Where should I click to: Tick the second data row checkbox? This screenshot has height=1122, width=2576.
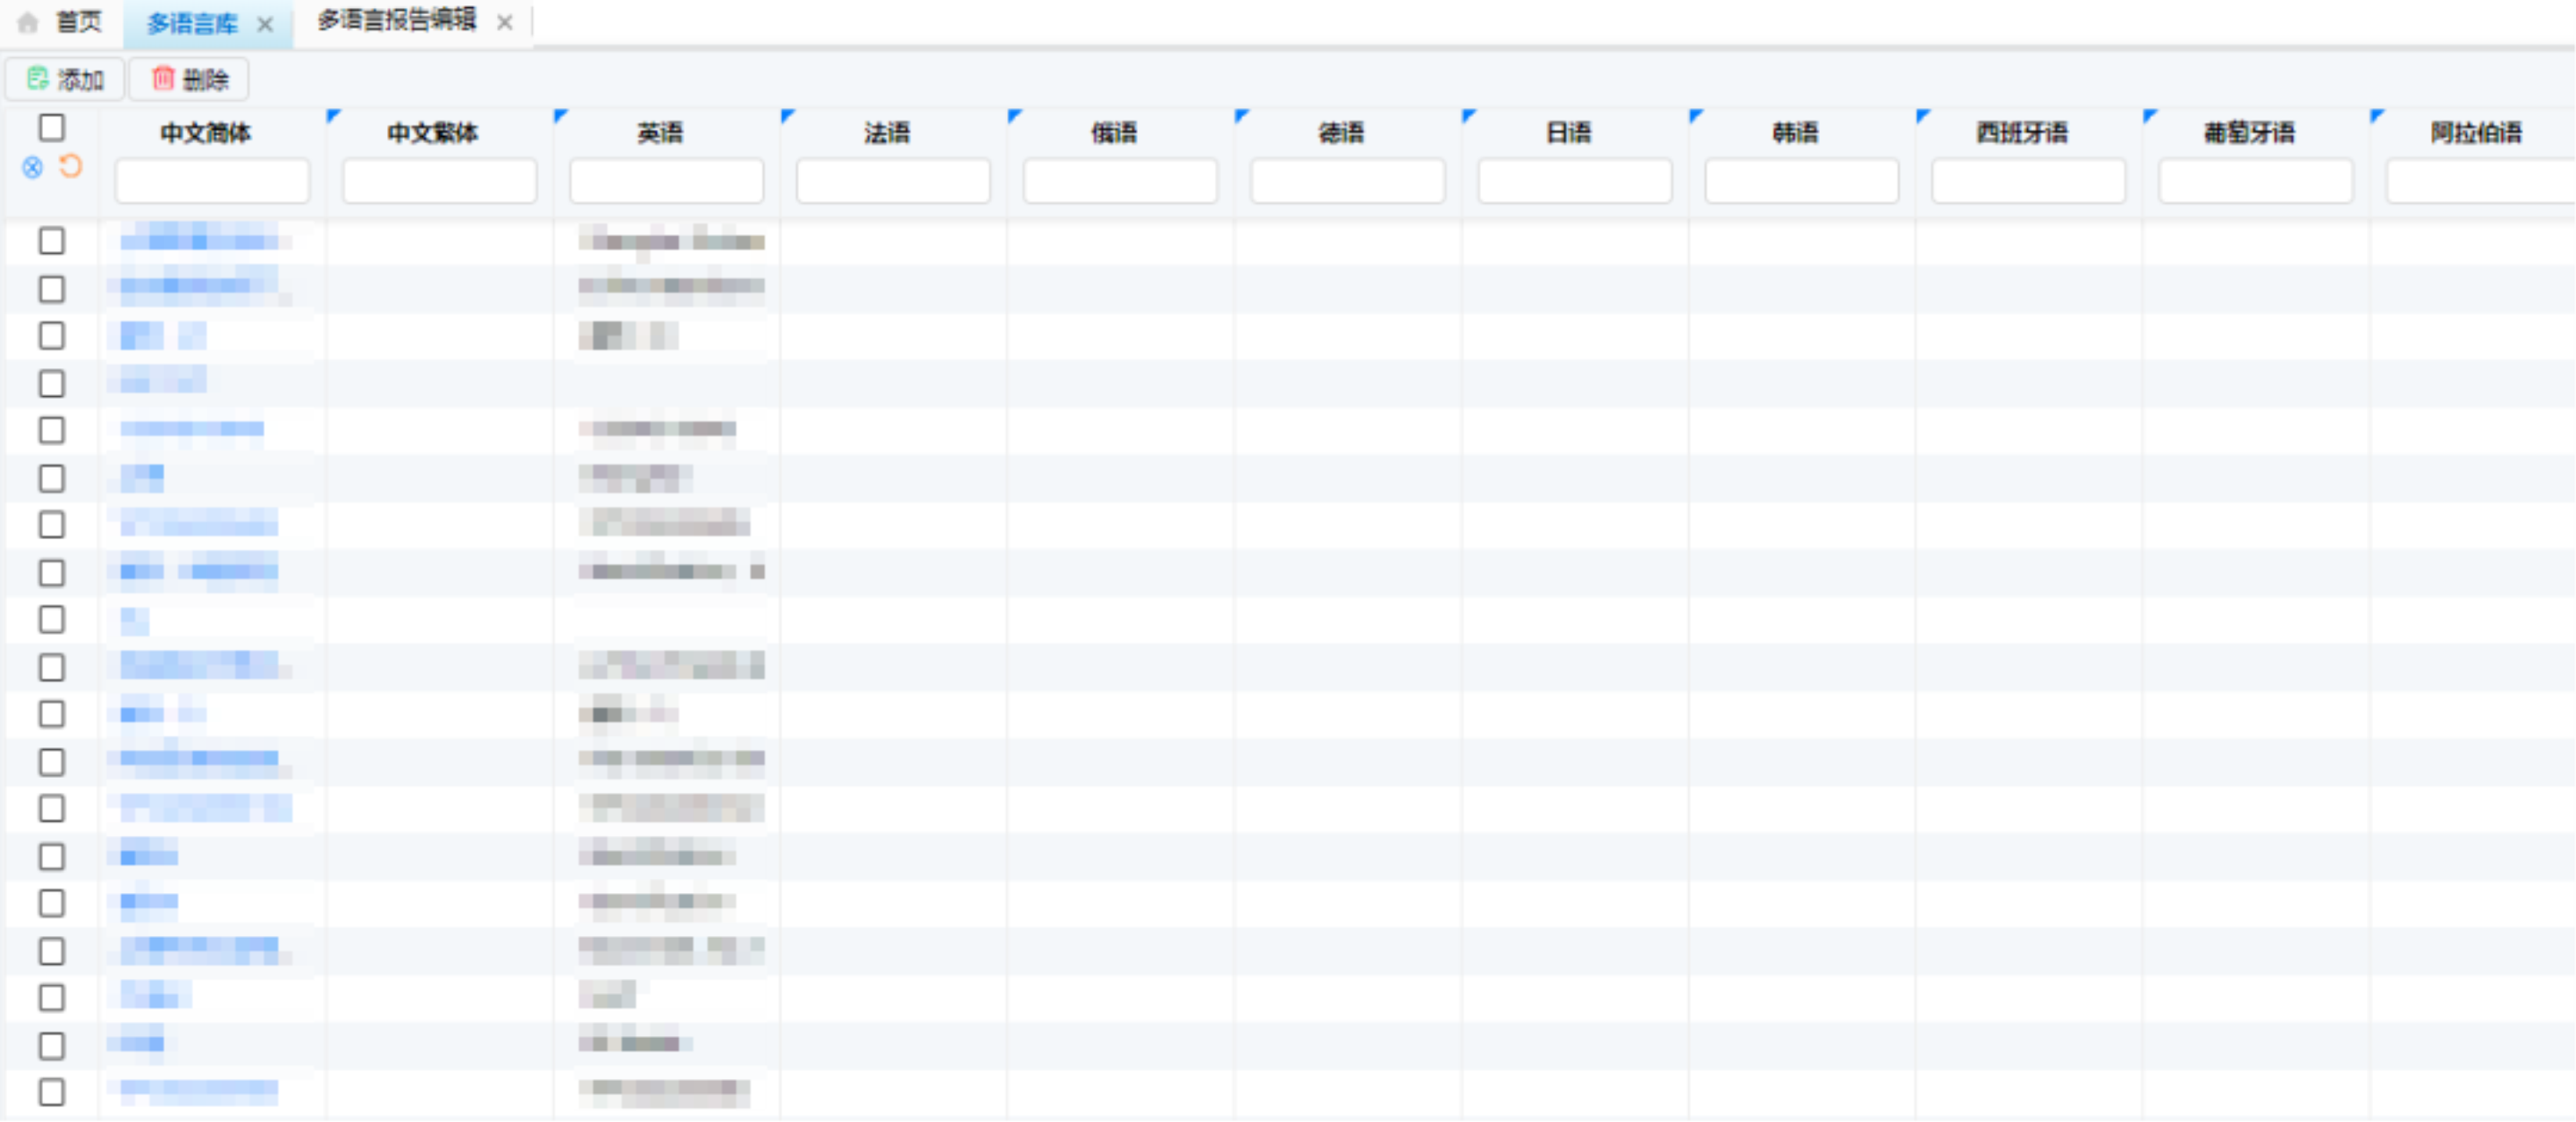pyautogui.click(x=52, y=289)
